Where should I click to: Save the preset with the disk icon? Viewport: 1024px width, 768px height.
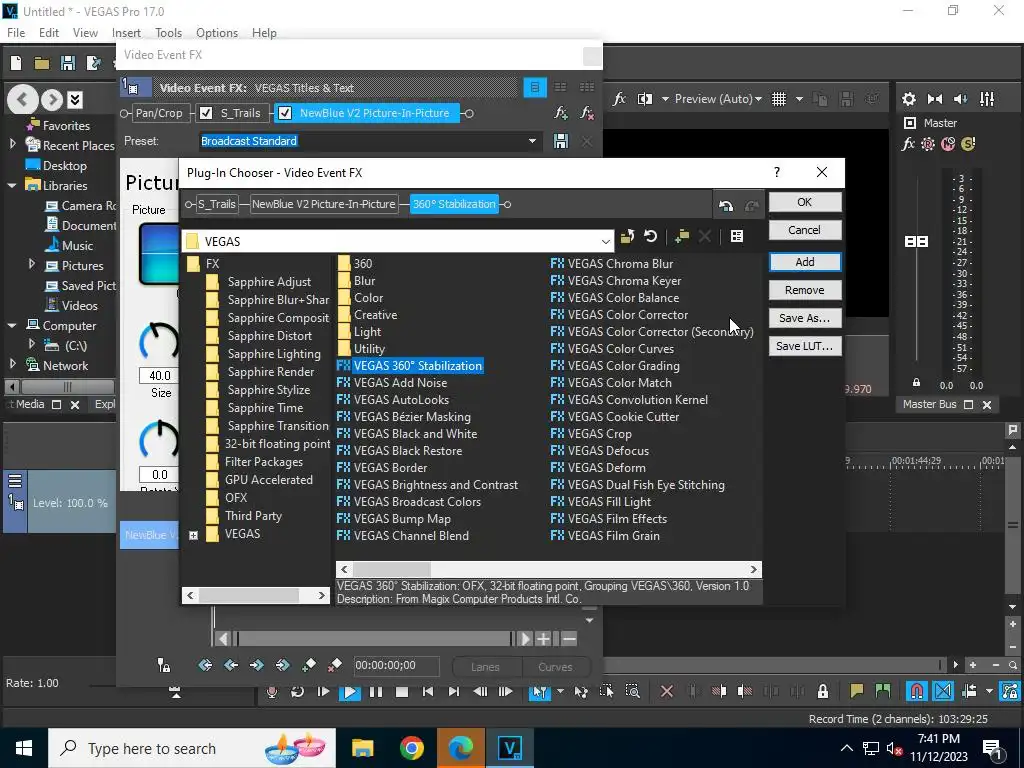coord(560,141)
